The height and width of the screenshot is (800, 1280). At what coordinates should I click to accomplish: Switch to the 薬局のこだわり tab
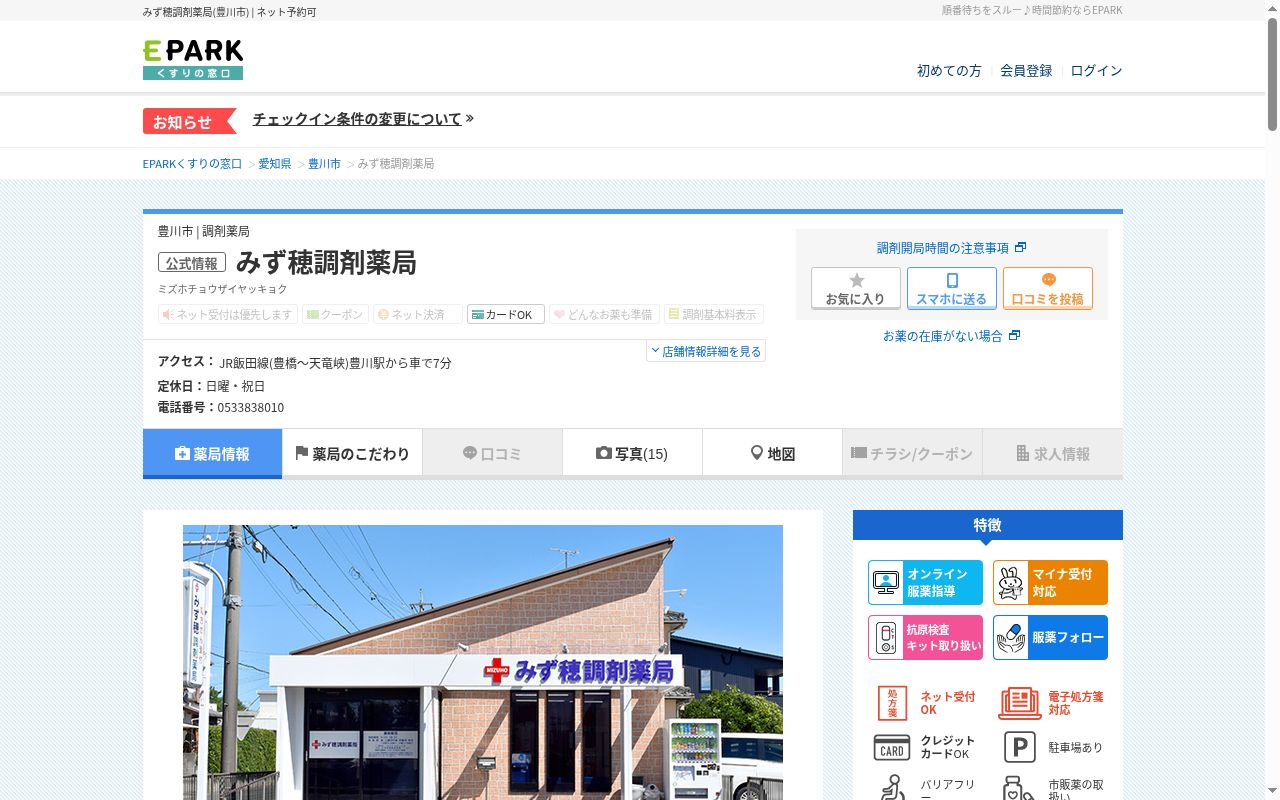point(352,453)
